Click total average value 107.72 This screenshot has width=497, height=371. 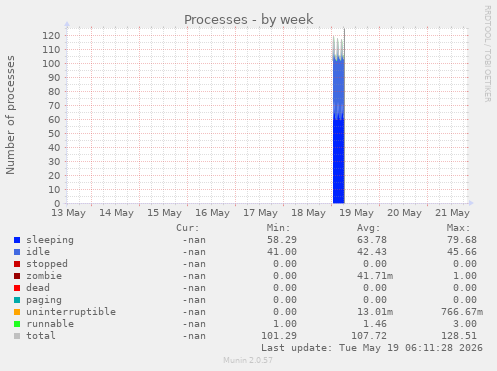[x=369, y=336]
